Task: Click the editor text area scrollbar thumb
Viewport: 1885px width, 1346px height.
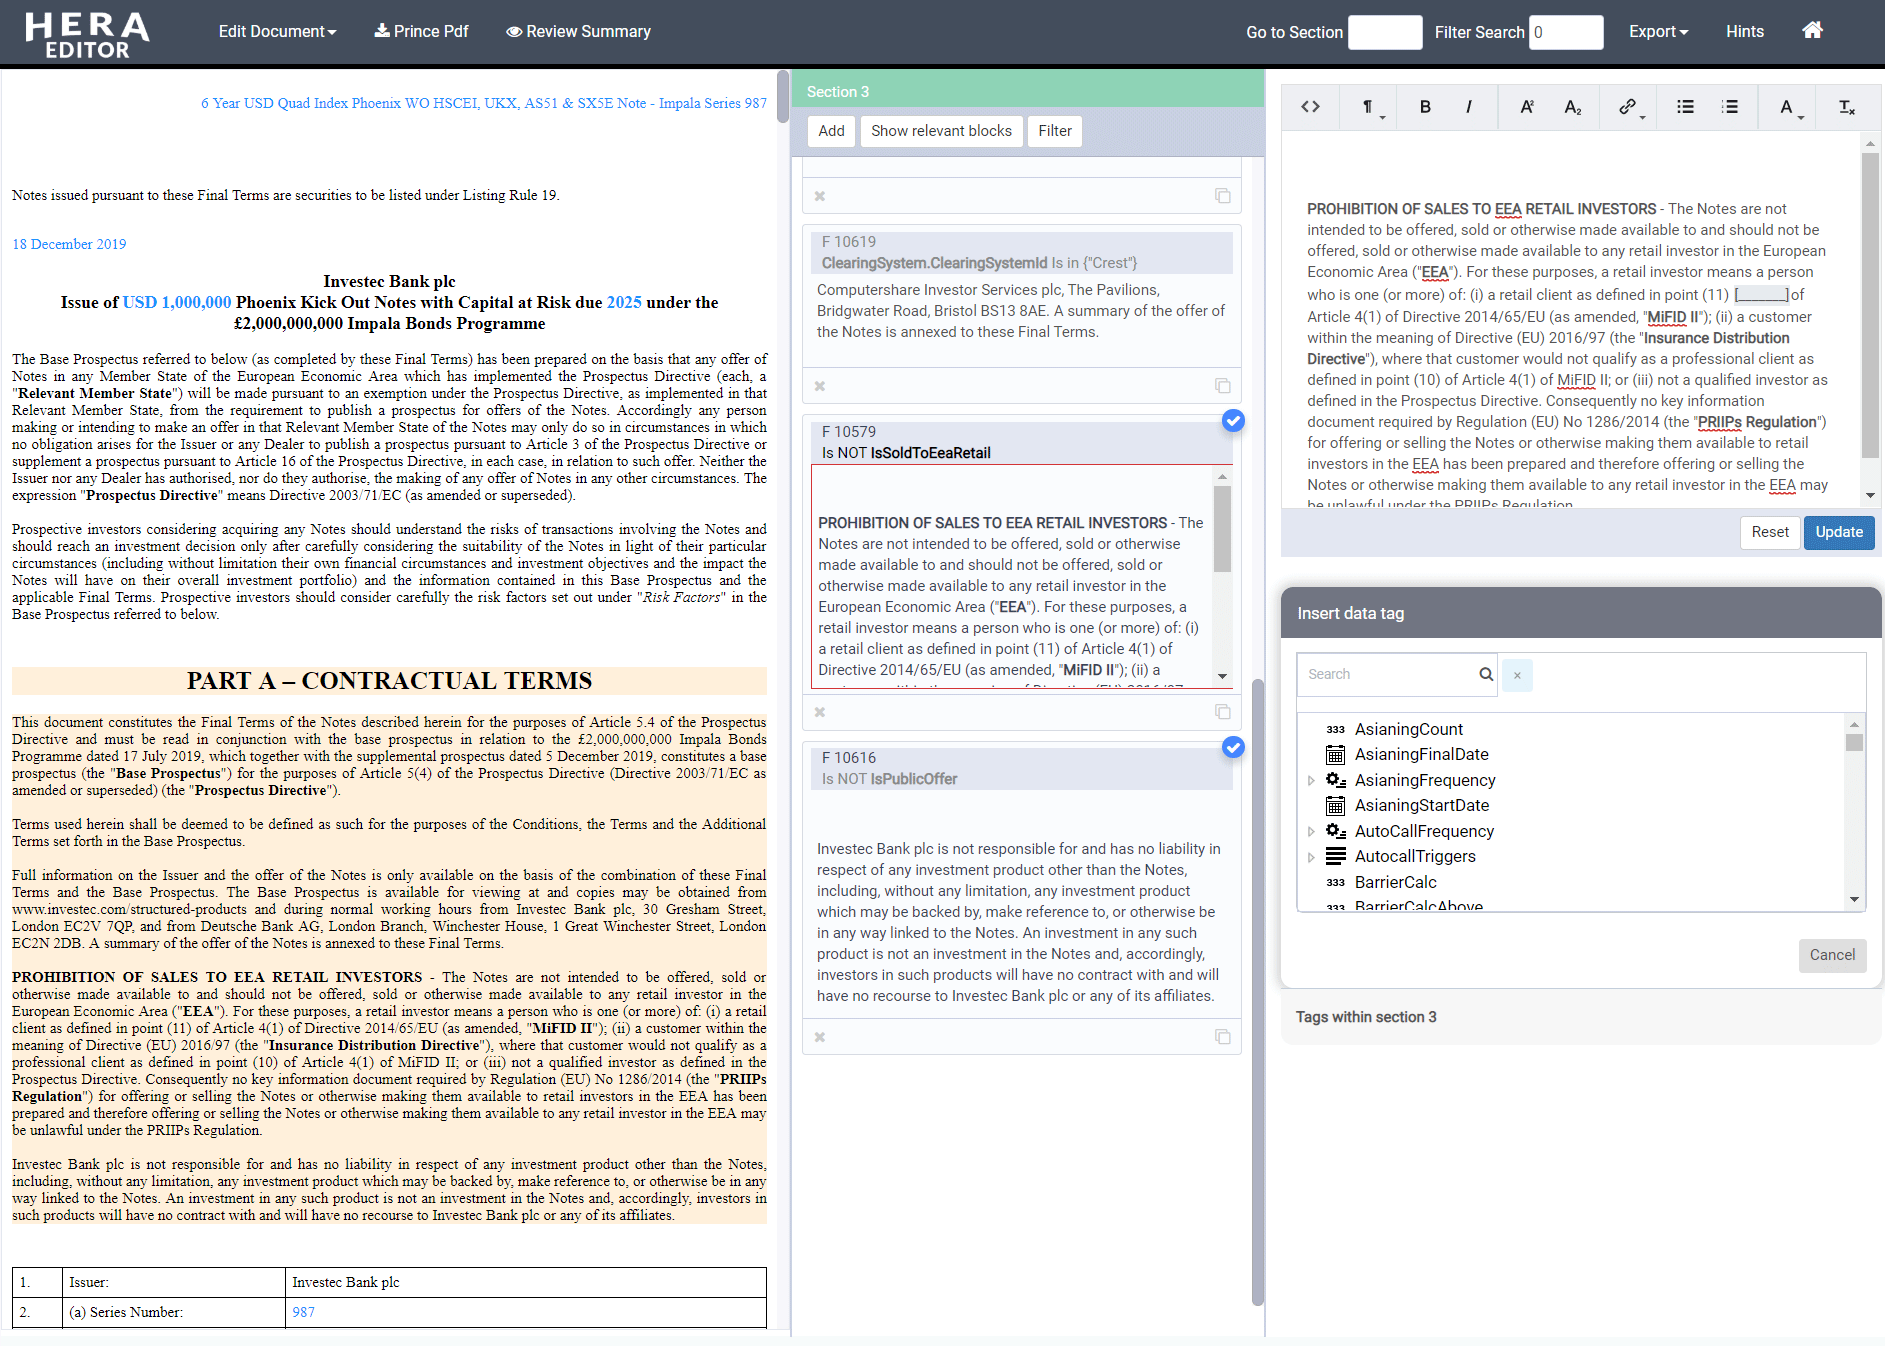Action: (1869, 305)
